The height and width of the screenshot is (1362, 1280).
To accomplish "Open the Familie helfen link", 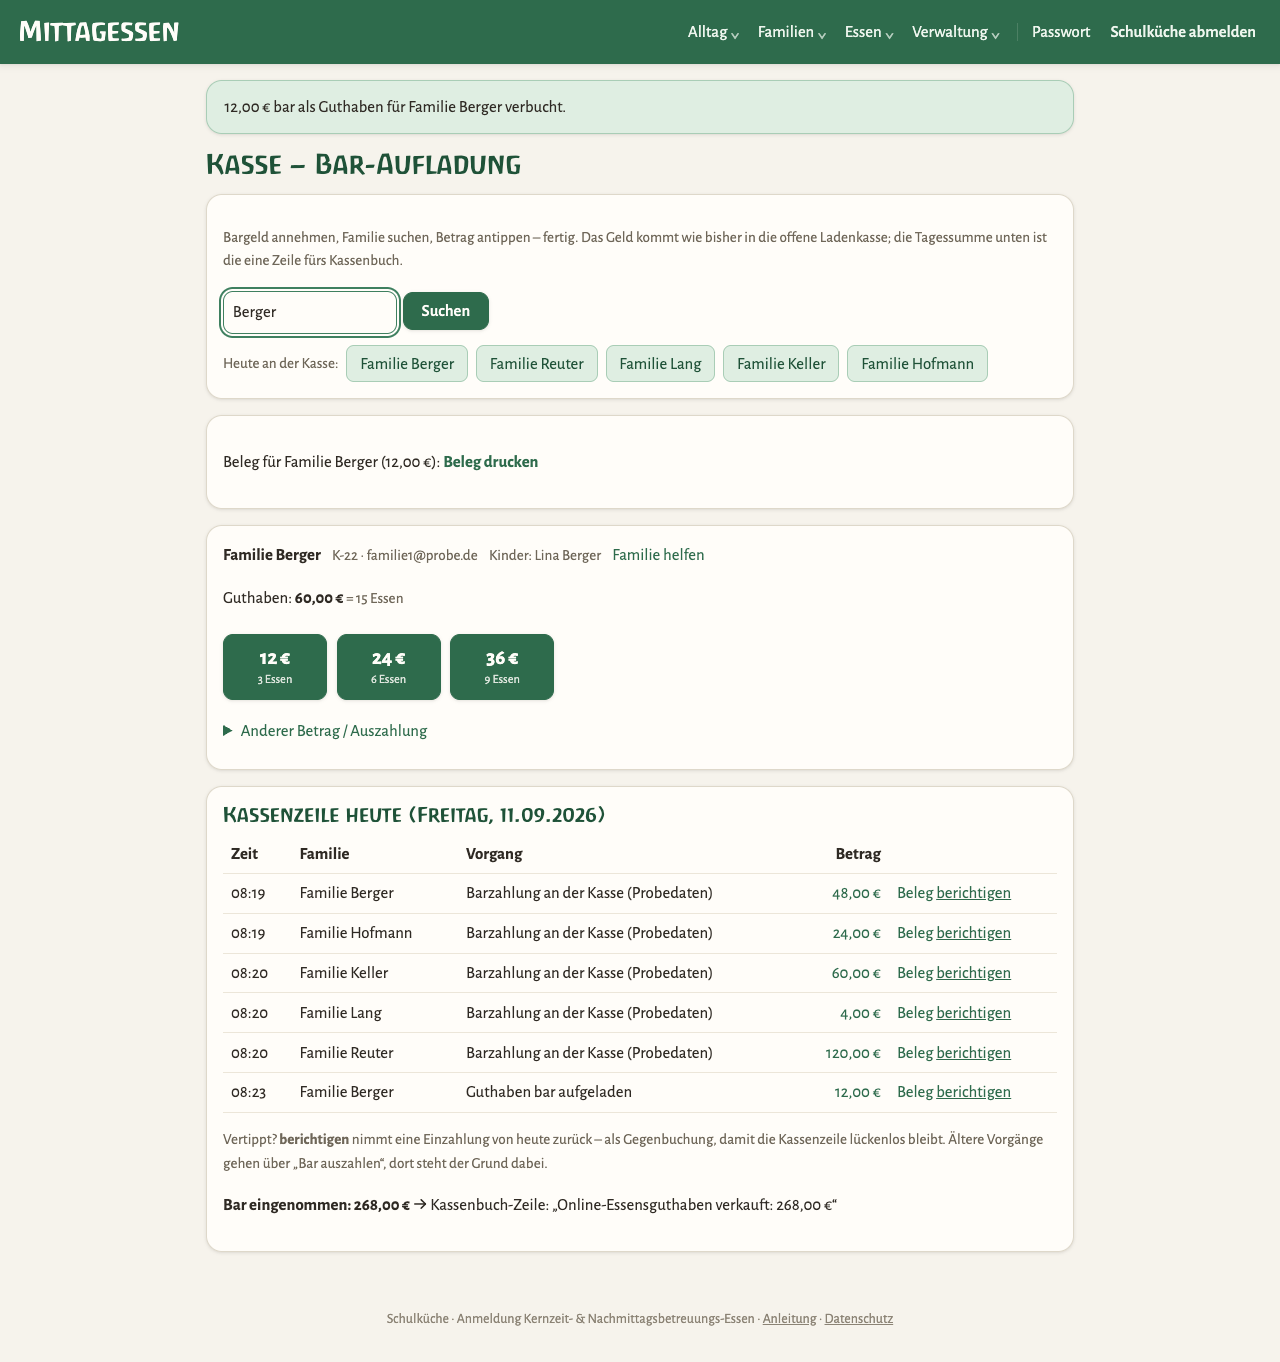I will [659, 555].
